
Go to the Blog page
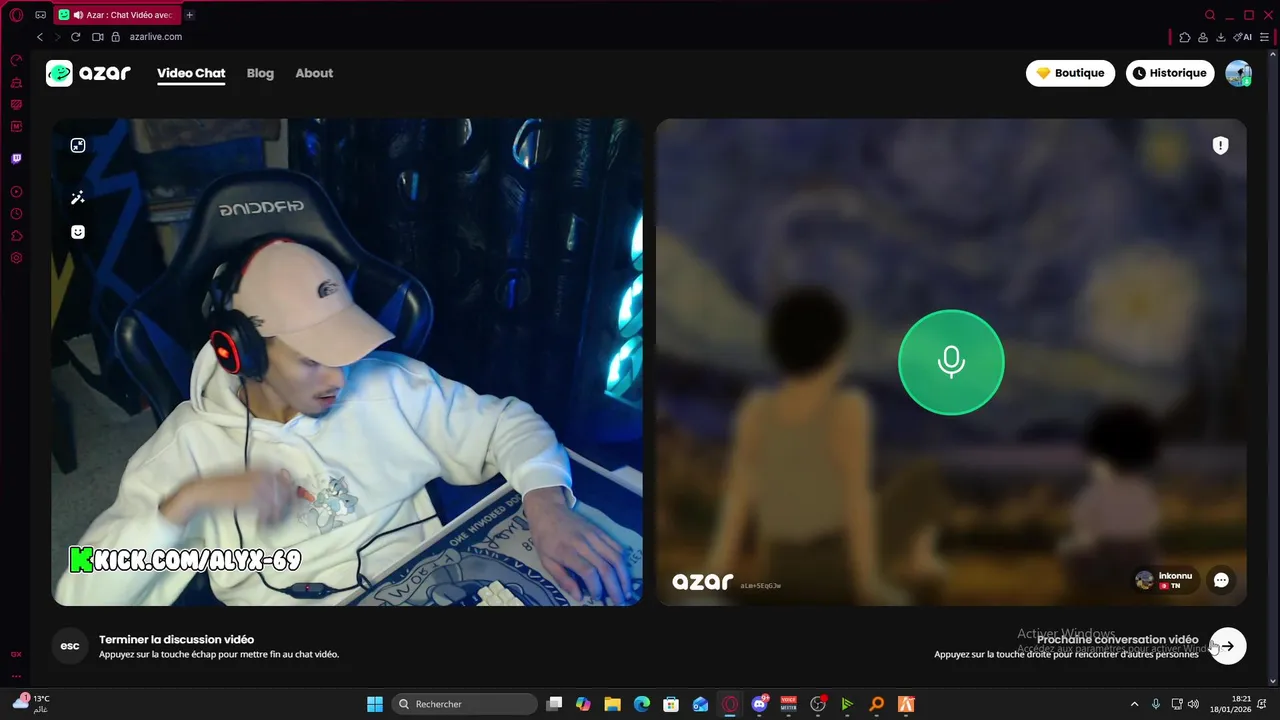(x=260, y=73)
